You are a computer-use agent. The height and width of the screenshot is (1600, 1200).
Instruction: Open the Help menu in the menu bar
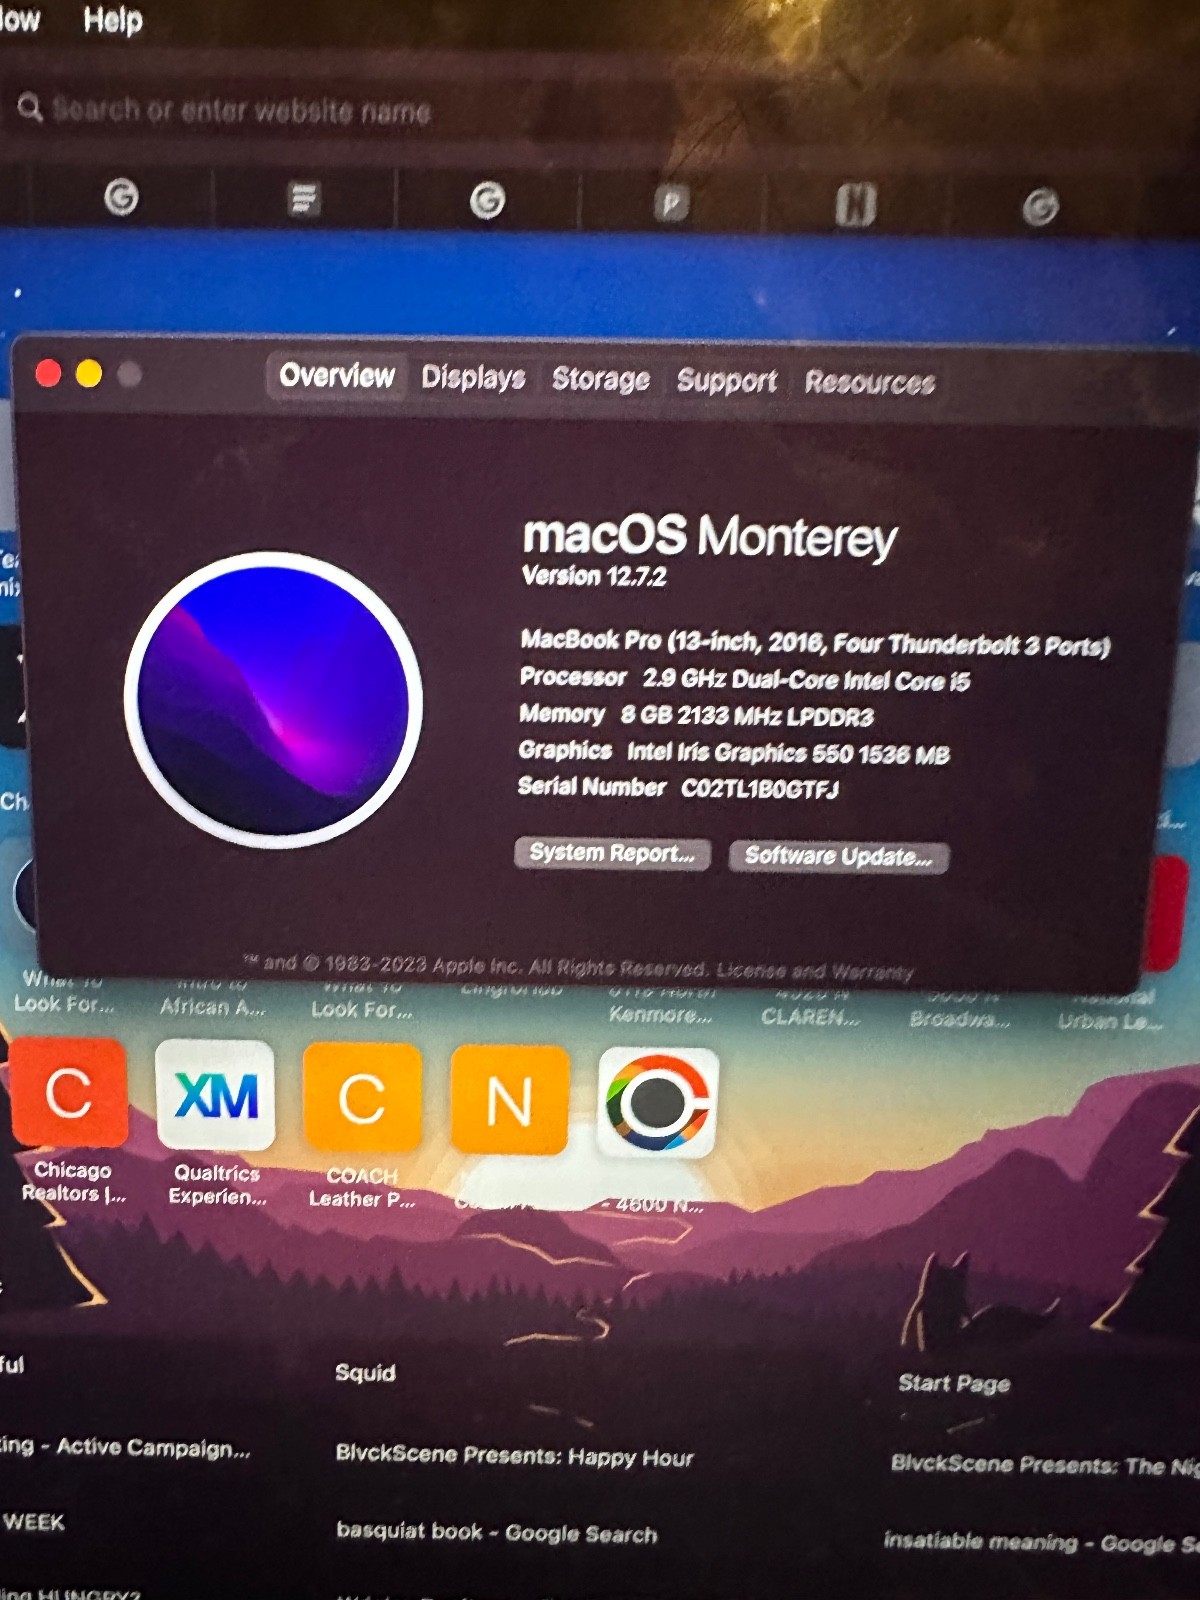click(112, 20)
